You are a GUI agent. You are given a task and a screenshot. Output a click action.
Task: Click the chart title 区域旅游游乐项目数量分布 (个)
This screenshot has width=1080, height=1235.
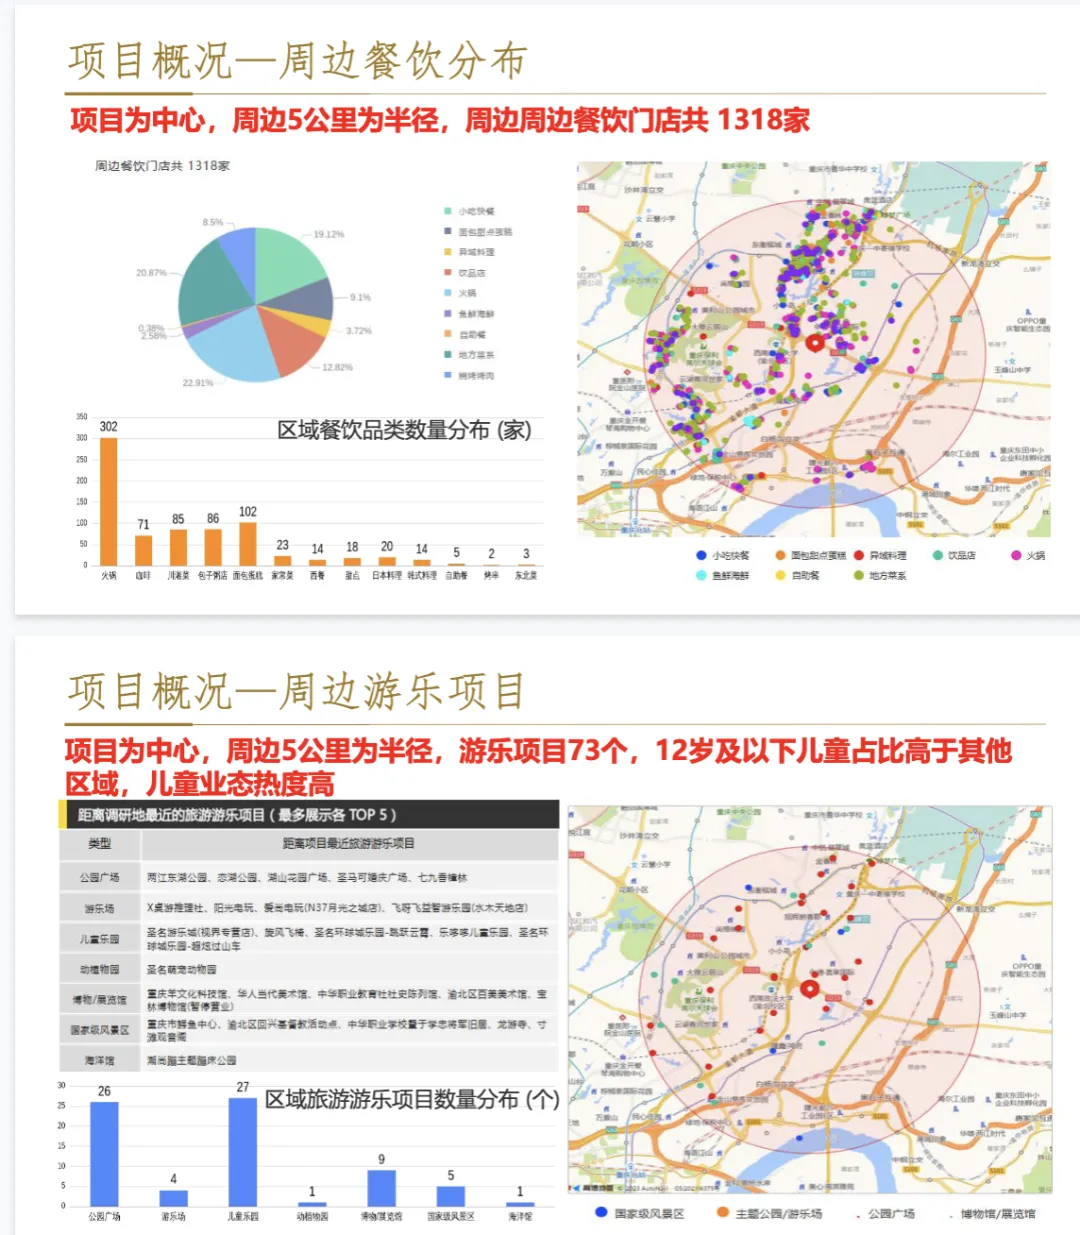click(x=411, y=1099)
